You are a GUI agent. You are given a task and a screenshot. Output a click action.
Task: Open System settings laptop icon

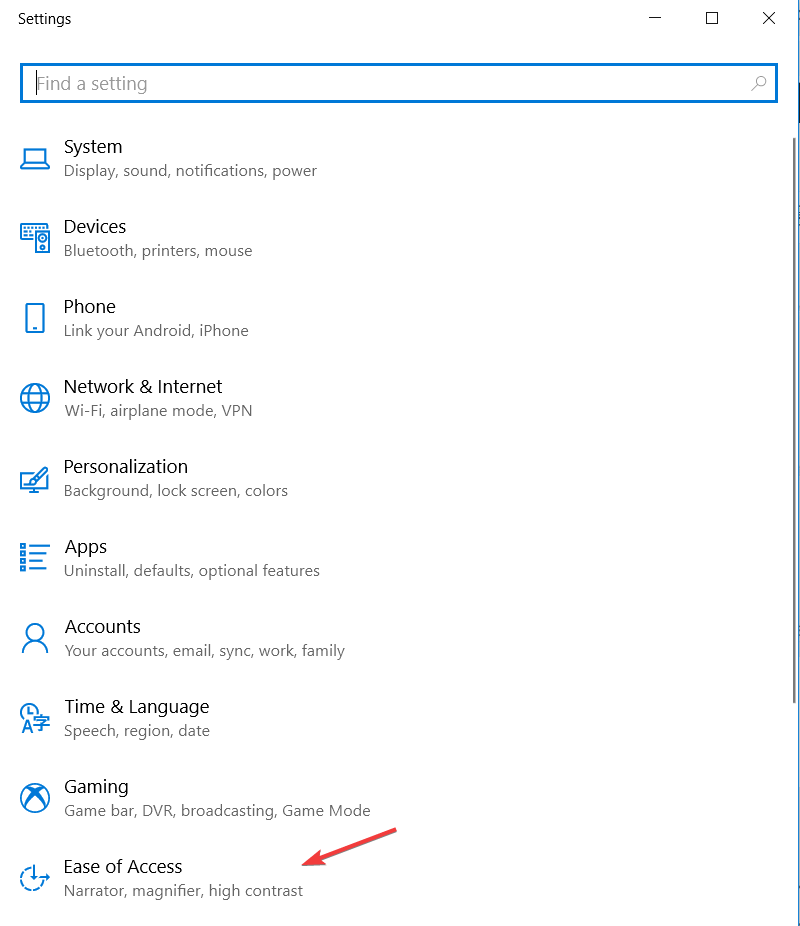coord(35,159)
